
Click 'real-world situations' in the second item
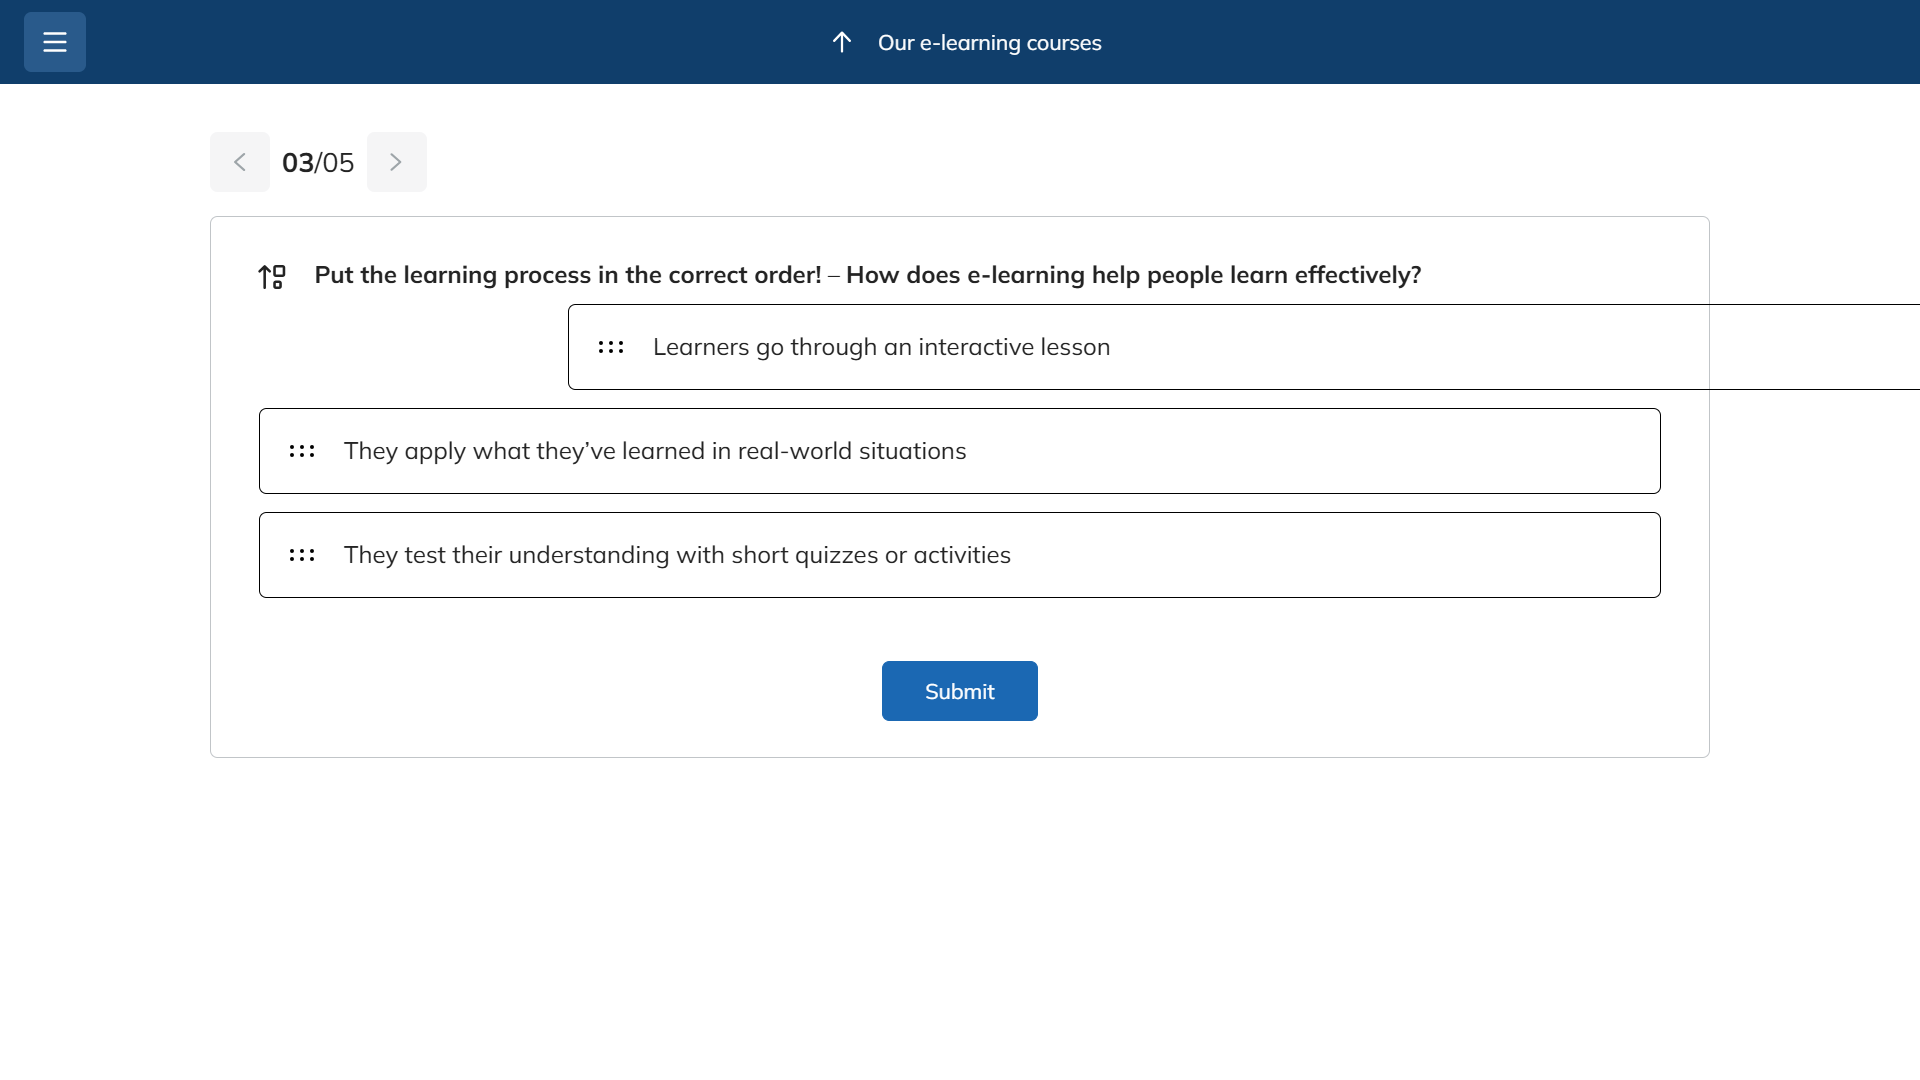851,451
